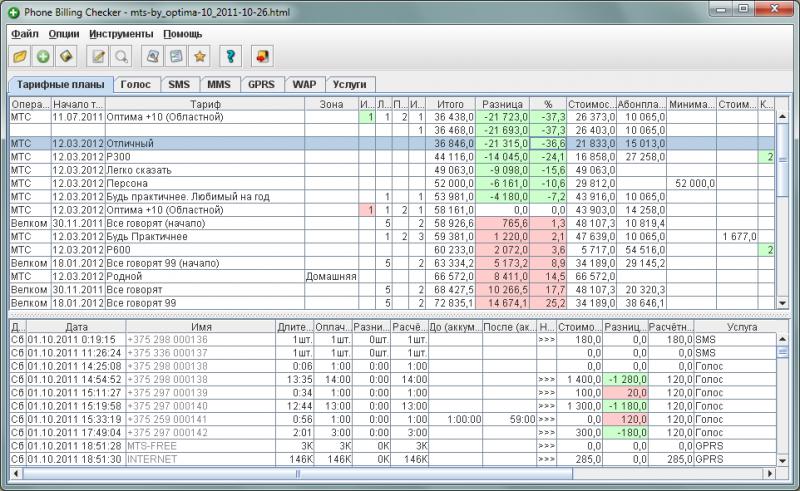The height and width of the screenshot is (491, 800).
Task: Select the Отличный tariff row
Action: pos(392,143)
